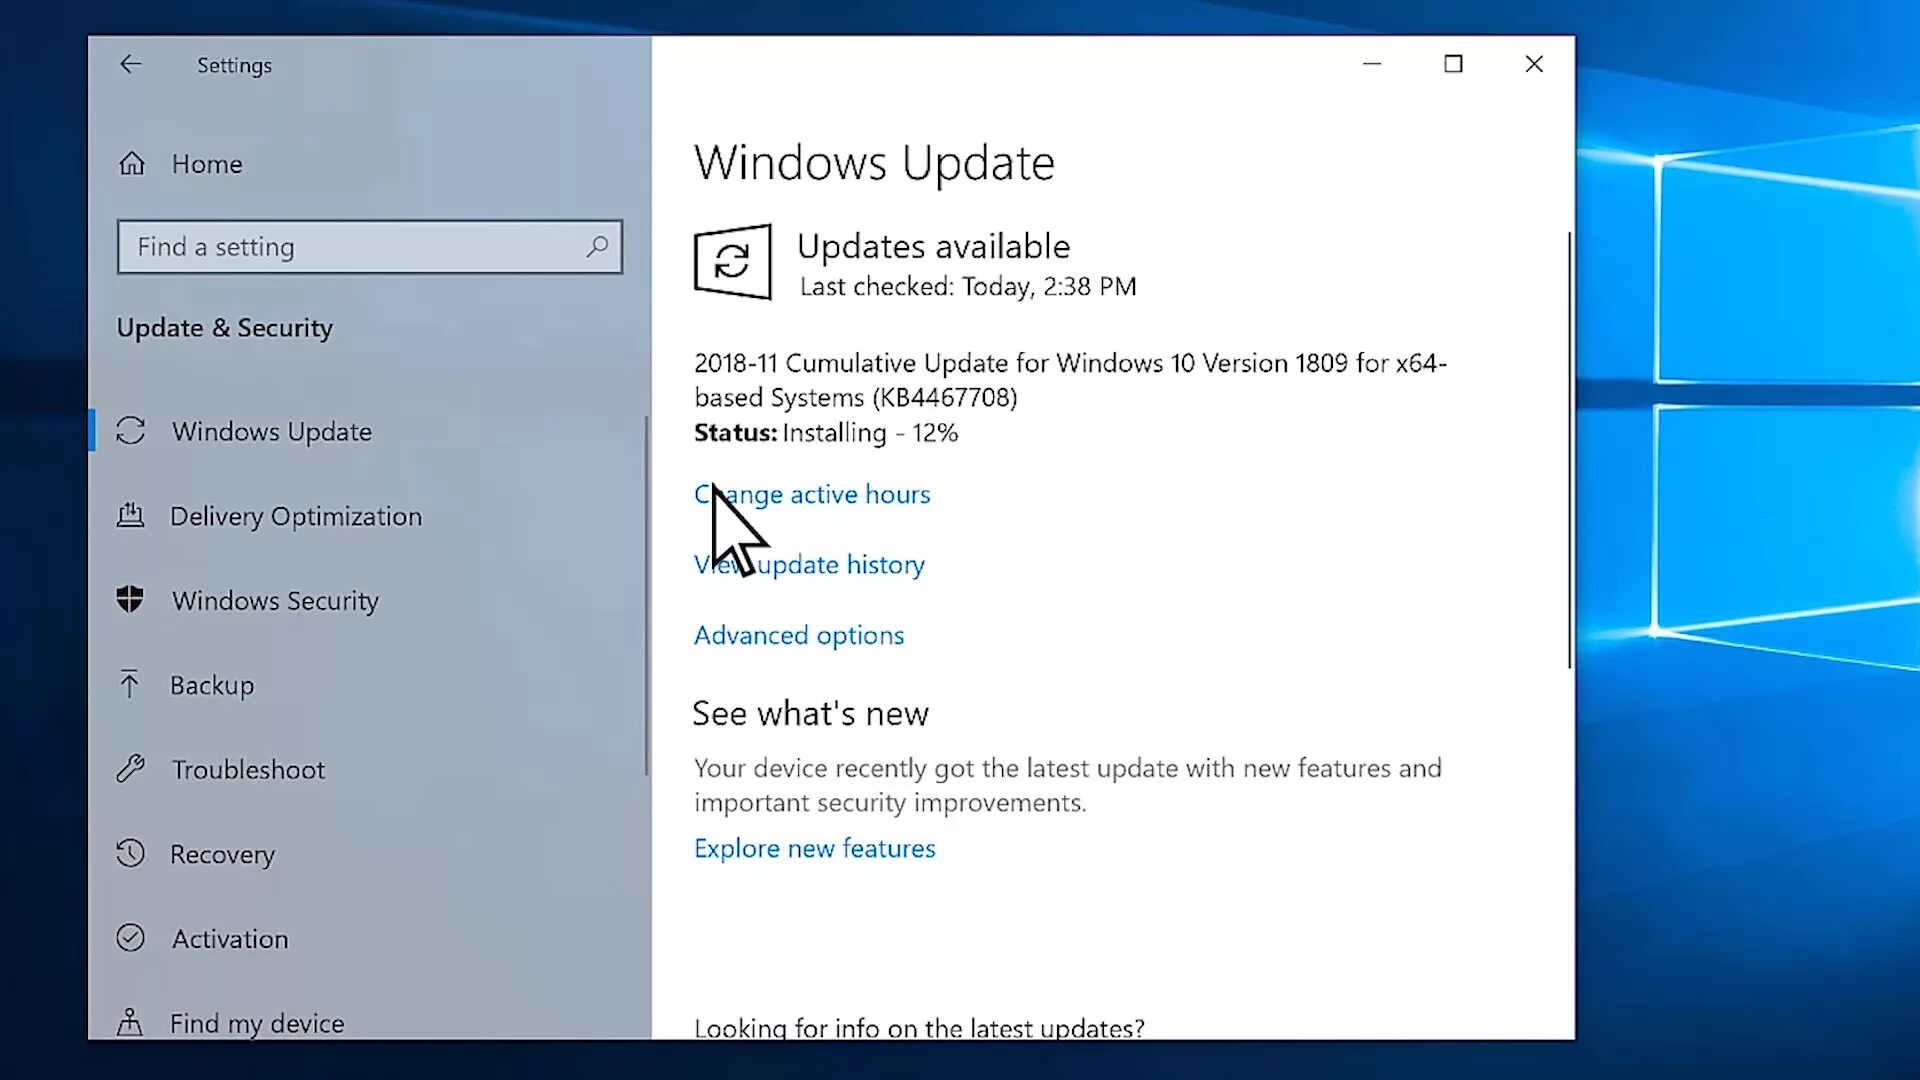Click Find a setting search field
This screenshot has height=1080, width=1920.
click(369, 247)
